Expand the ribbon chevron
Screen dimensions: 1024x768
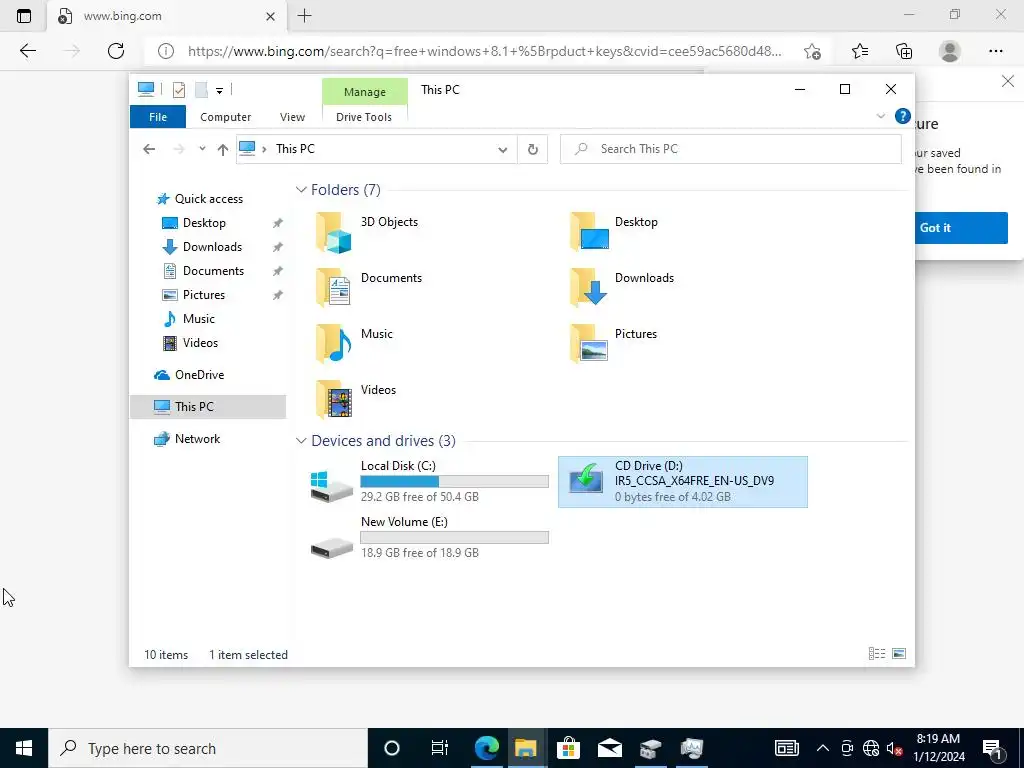tap(880, 116)
